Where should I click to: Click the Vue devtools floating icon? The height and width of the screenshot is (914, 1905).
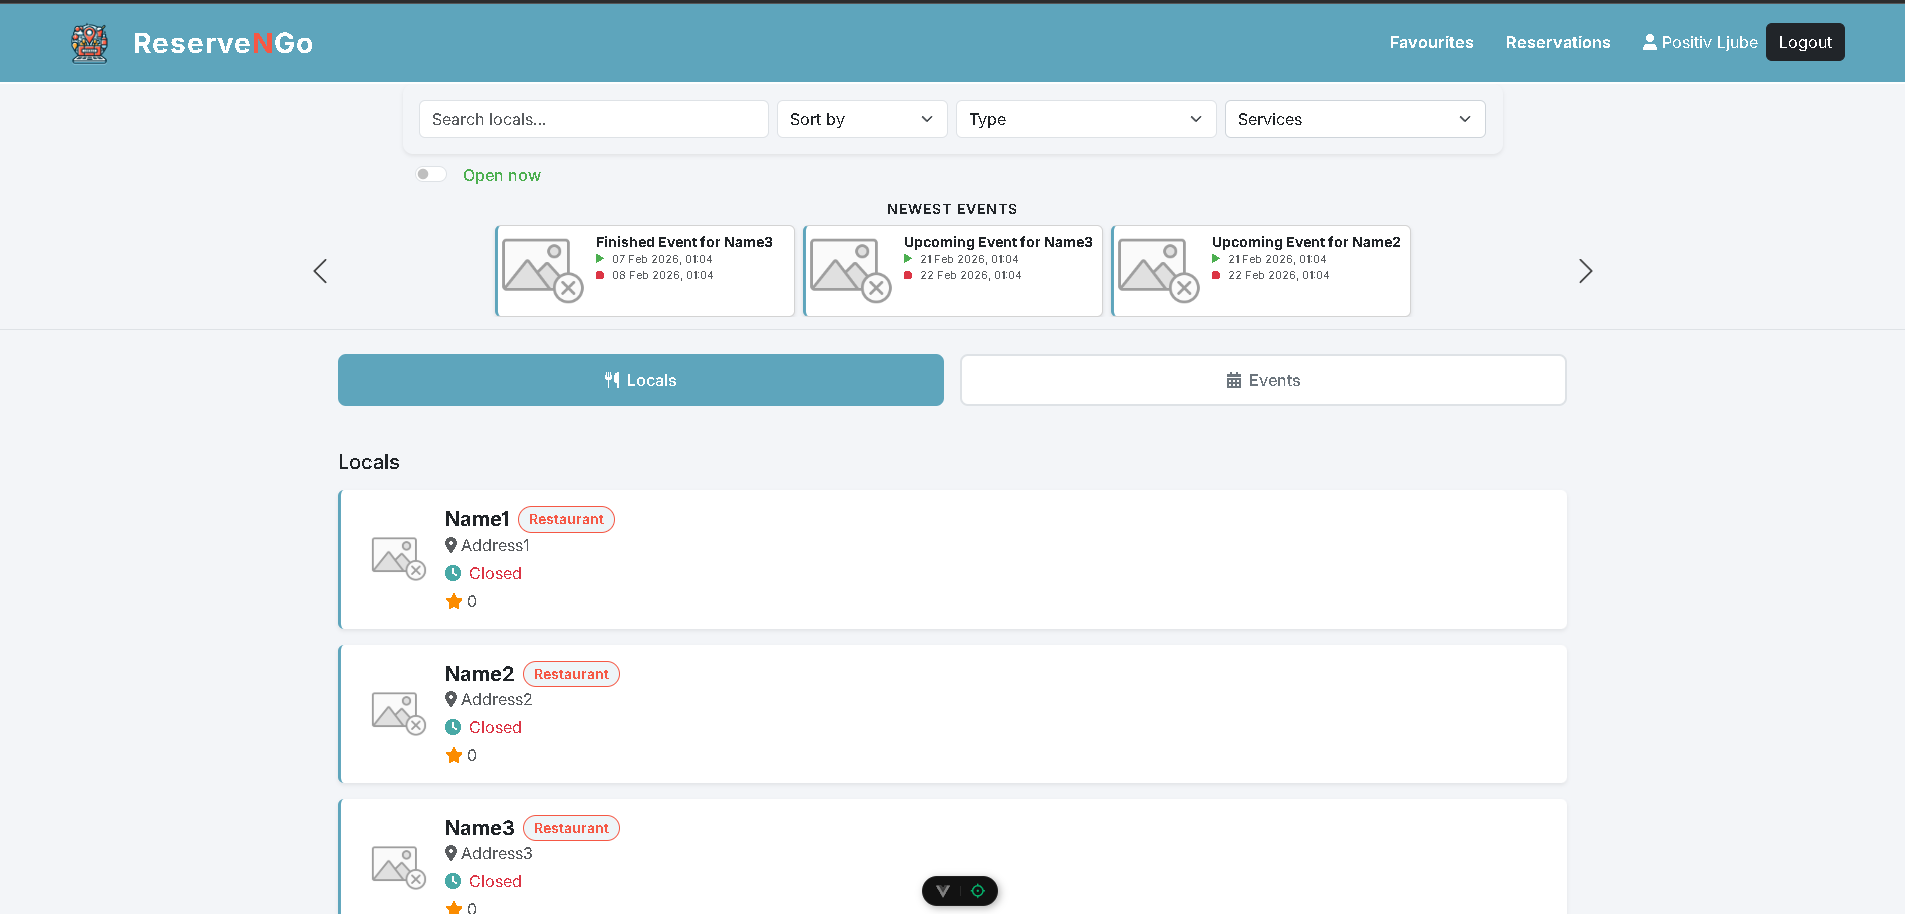pos(942,891)
